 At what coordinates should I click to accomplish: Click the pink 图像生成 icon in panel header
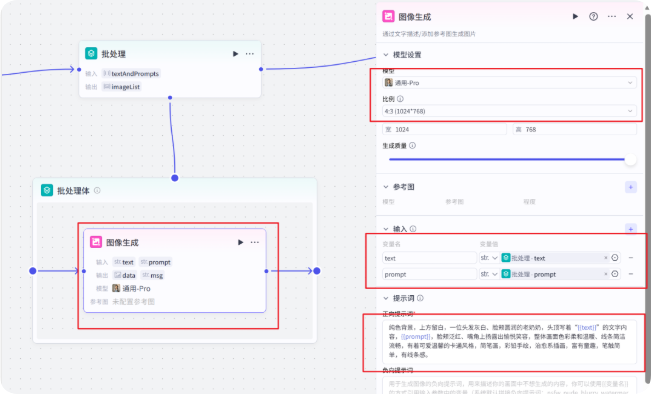tap(388, 17)
